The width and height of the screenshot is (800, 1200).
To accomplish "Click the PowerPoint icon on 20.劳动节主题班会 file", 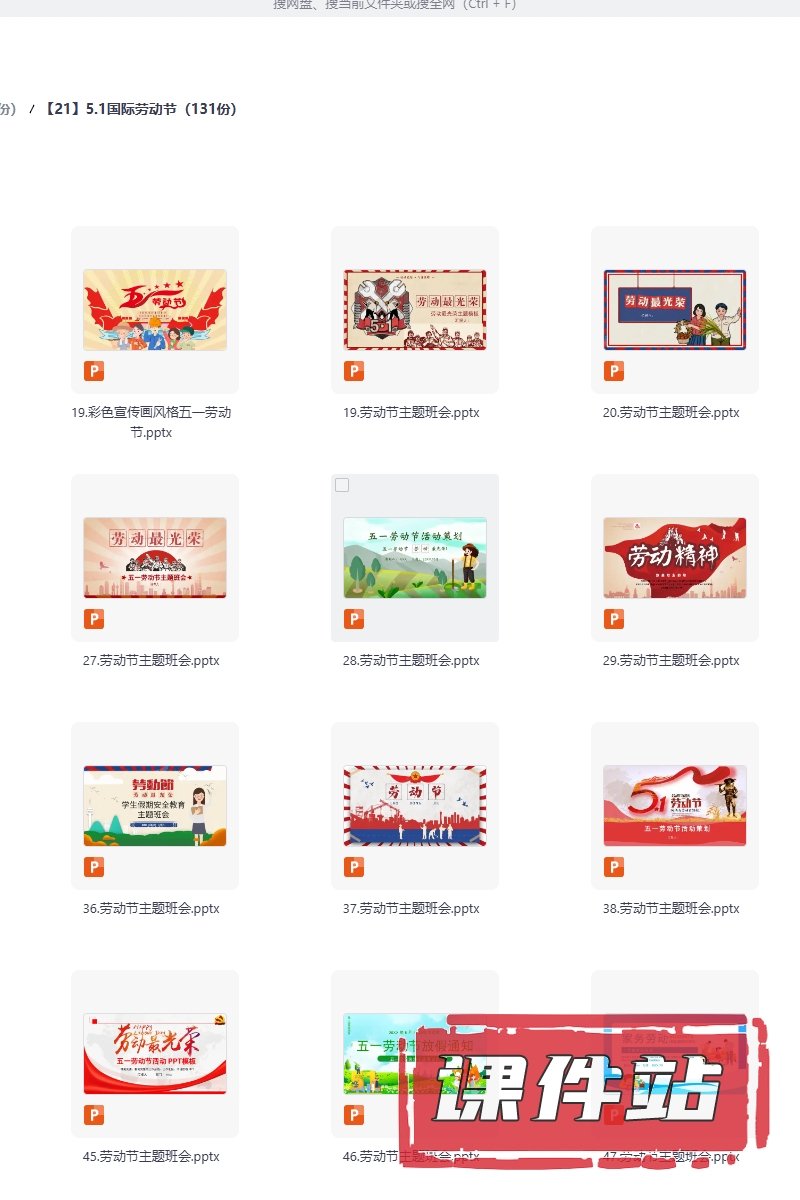I will coord(614,371).
